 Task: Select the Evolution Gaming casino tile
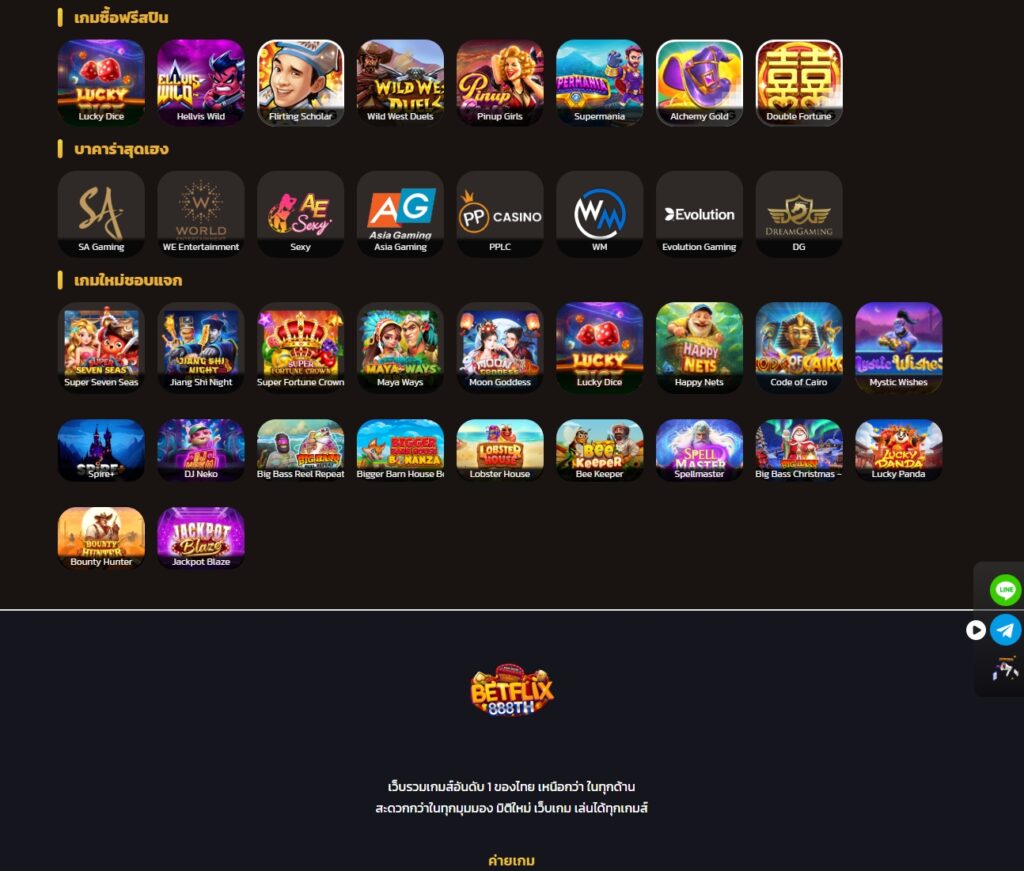[x=699, y=214]
